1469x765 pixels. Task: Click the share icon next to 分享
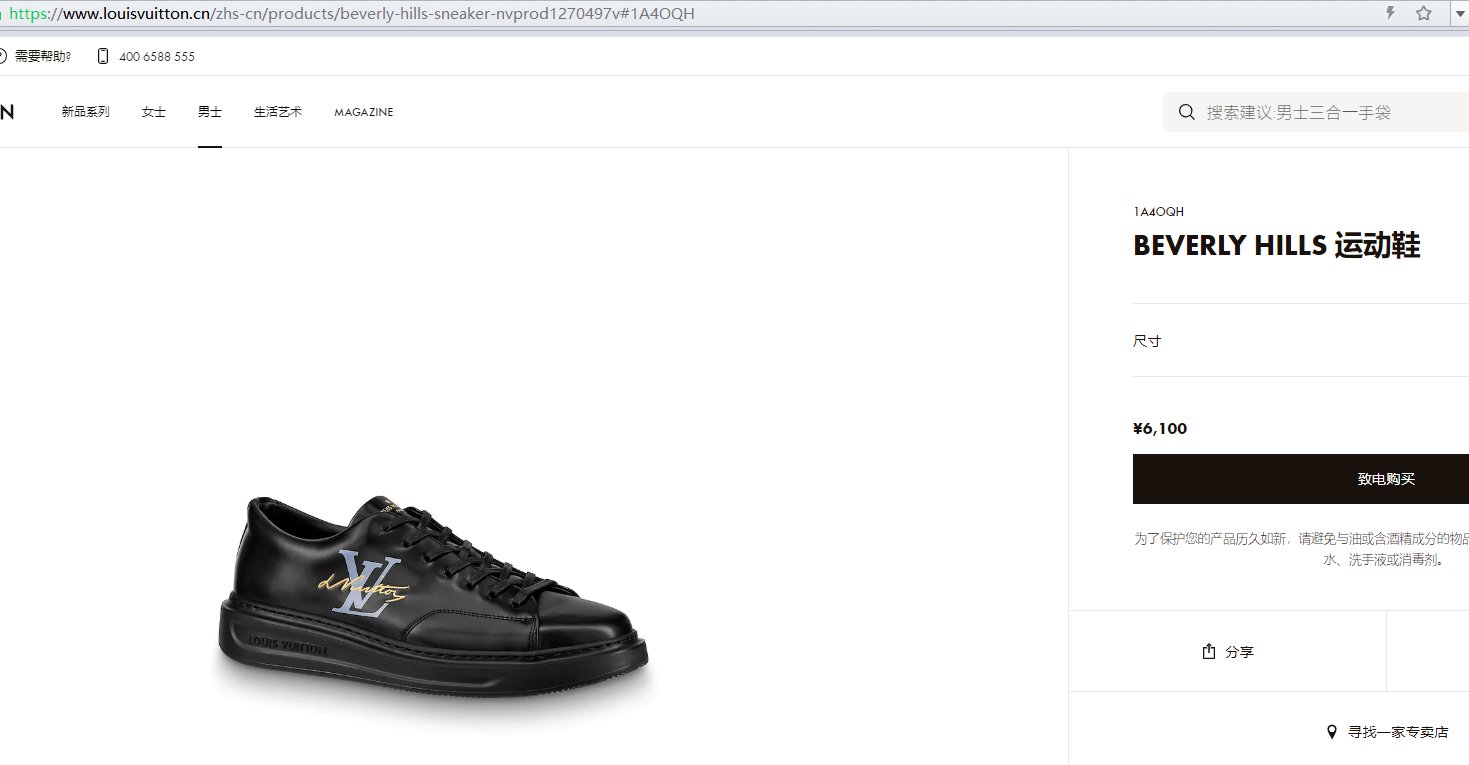pyautogui.click(x=1208, y=651)
